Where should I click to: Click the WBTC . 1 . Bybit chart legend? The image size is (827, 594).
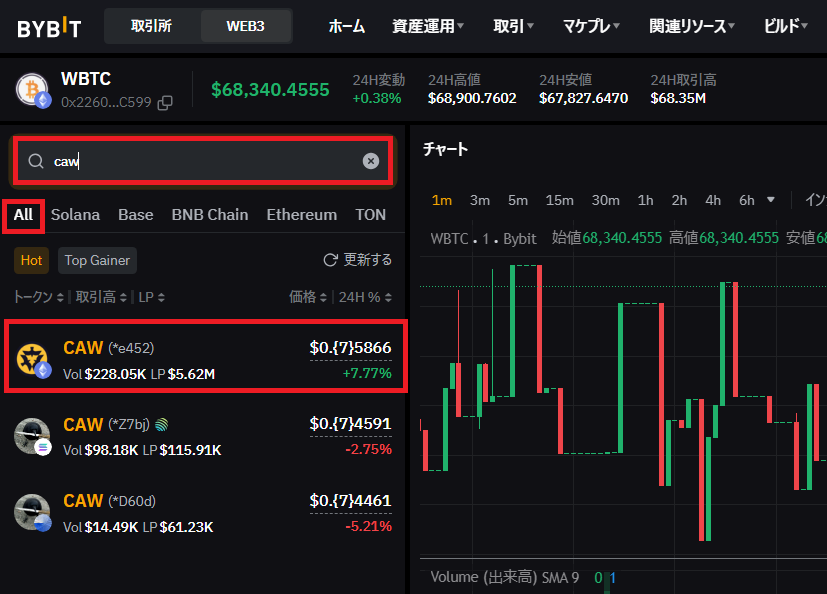click(x=483, y=239)
